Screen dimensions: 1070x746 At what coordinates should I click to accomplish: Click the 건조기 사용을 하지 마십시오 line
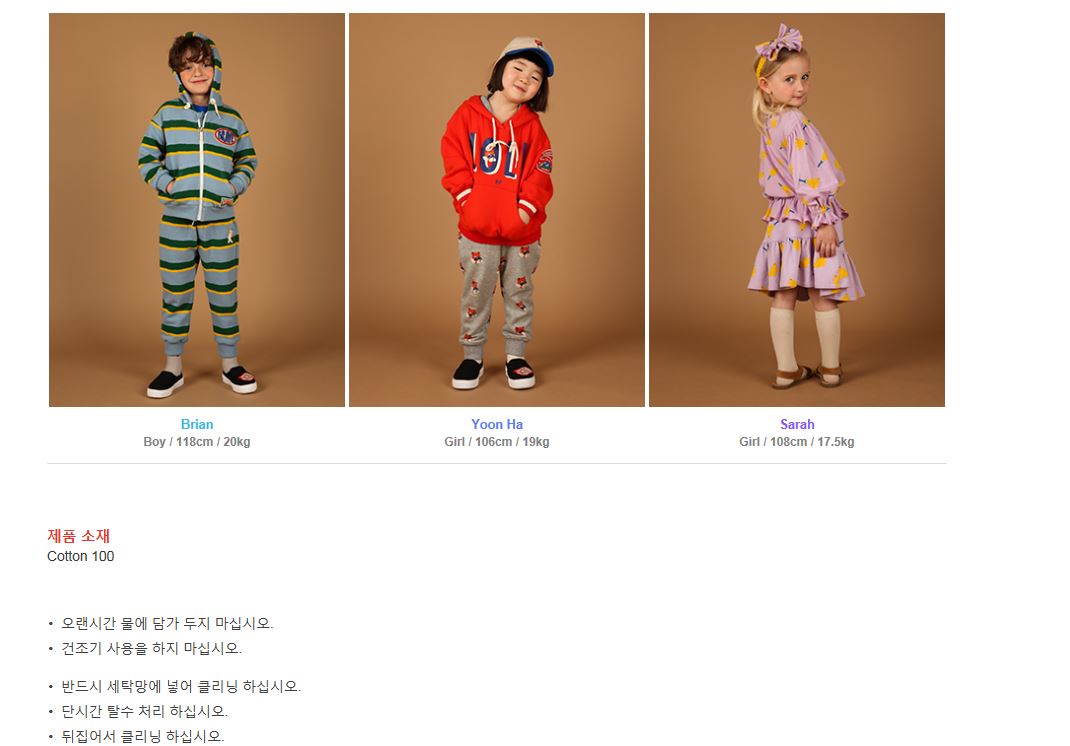(x=151, y=648)
